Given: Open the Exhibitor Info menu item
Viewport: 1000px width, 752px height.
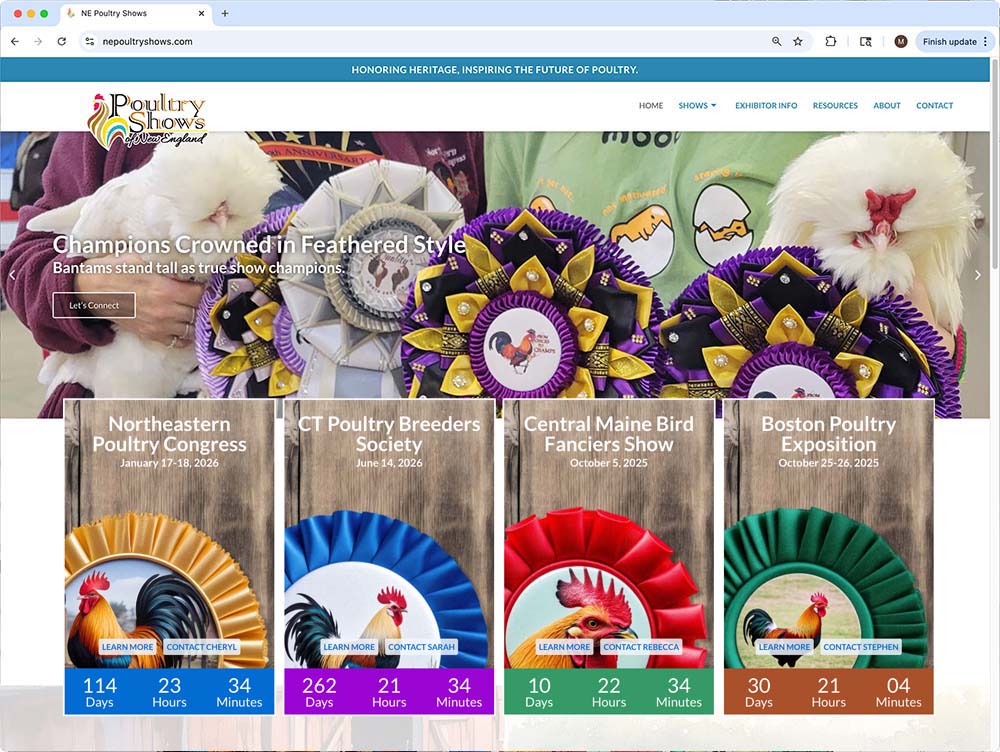Looking at the screenshot, I should pyautogui.click(x=766, y=106).
